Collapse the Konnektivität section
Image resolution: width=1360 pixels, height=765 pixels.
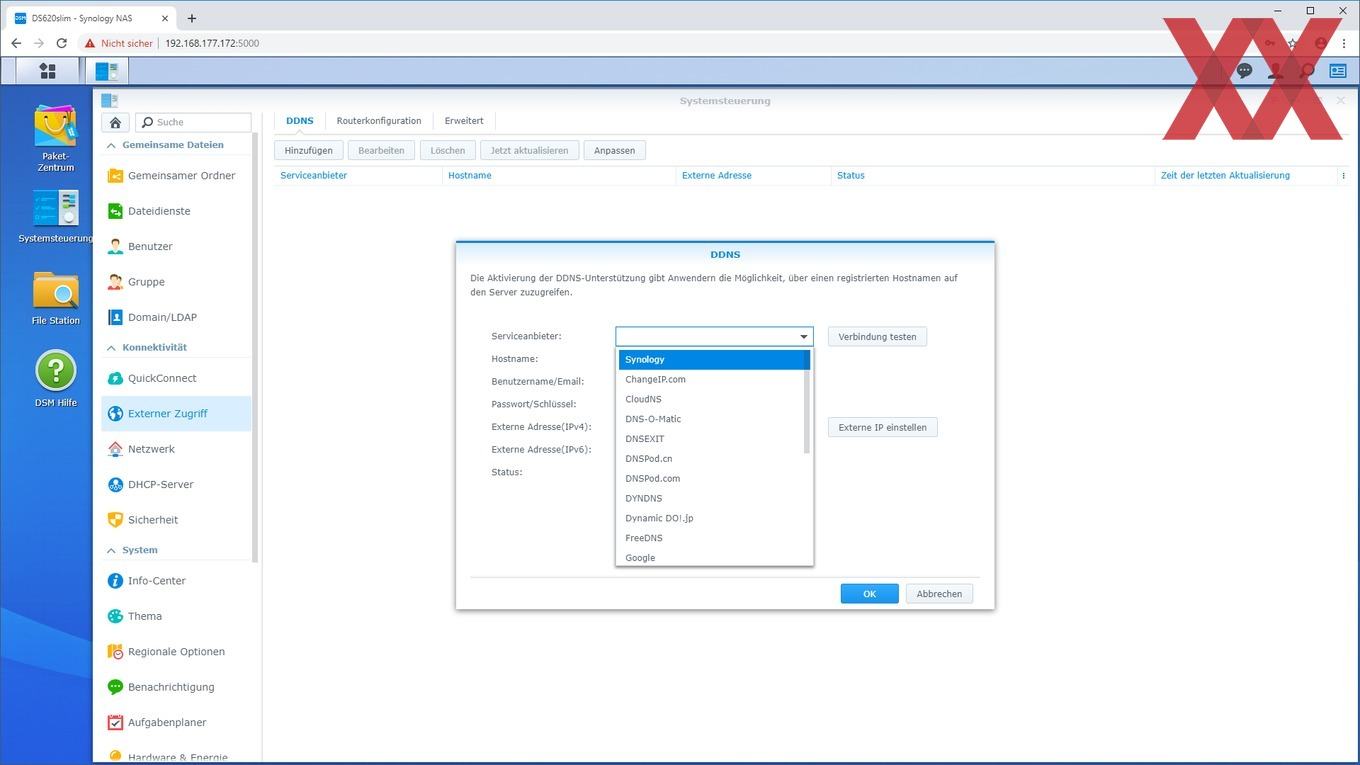(x=111, y=348)
